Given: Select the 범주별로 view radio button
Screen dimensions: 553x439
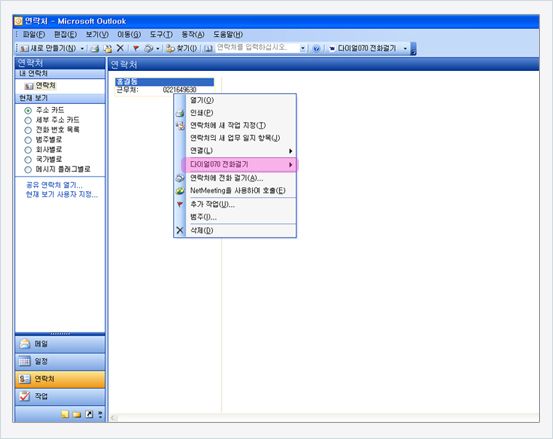Looking at the screenshot, I should tap(28, 140).
